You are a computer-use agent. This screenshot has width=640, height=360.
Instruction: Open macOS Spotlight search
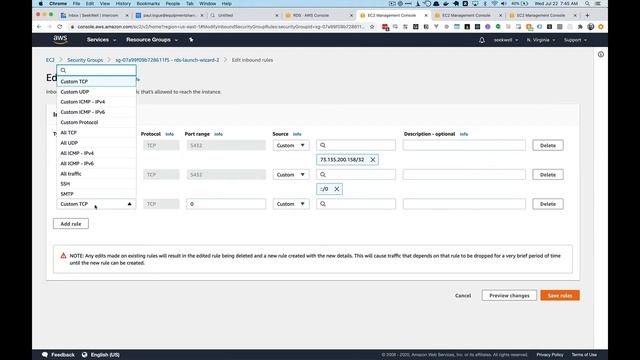[587, 4]
